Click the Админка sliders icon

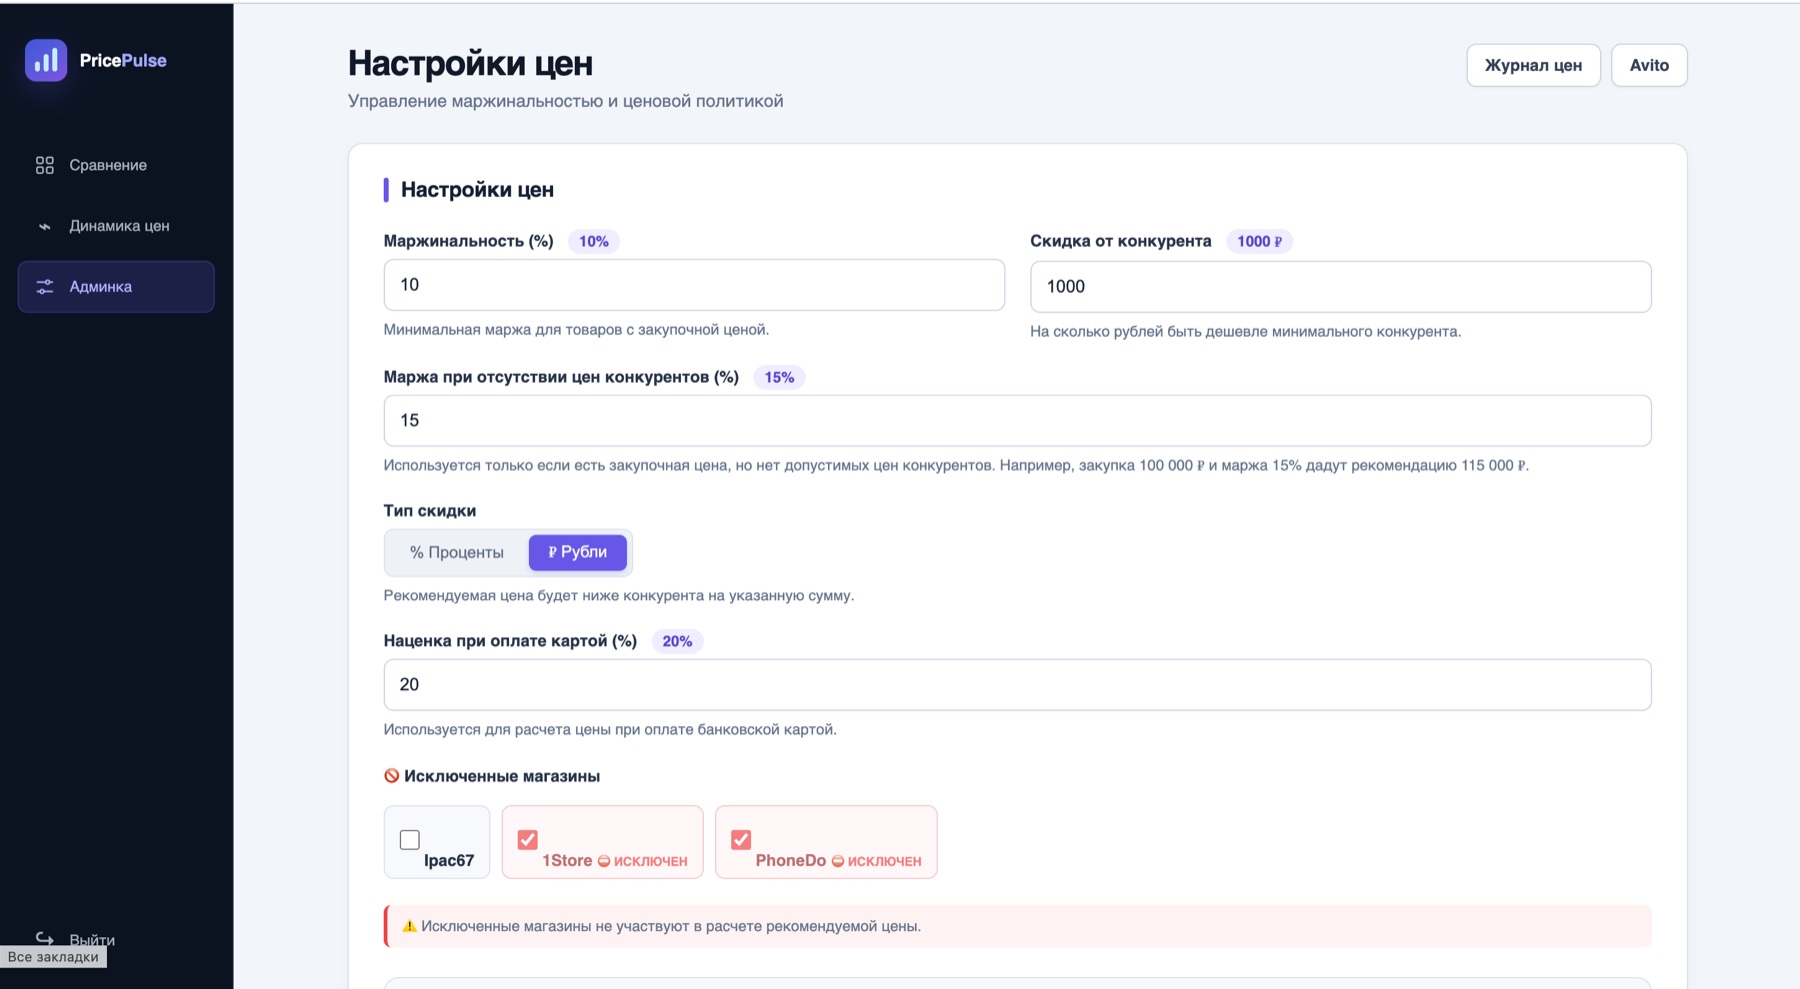point(45,287)
